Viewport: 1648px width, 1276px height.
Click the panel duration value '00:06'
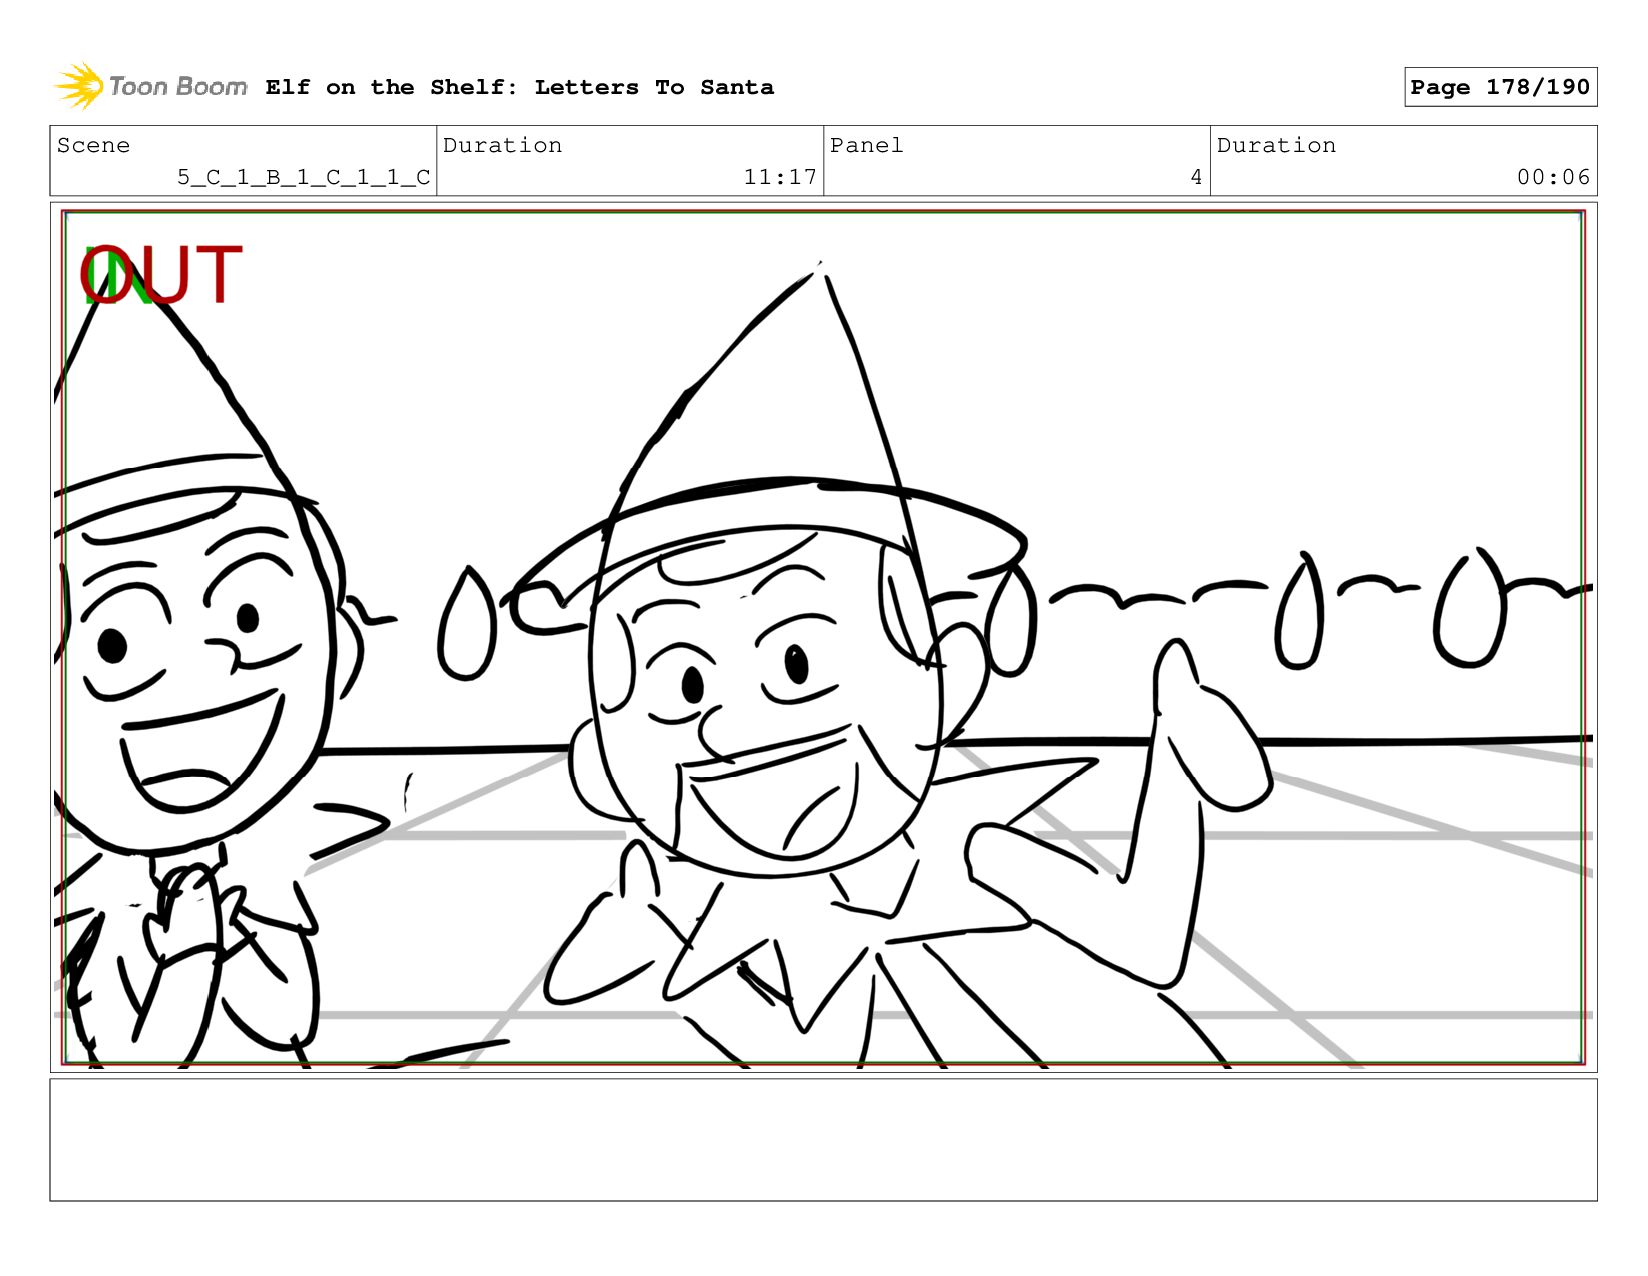[x=1553, y=177]
